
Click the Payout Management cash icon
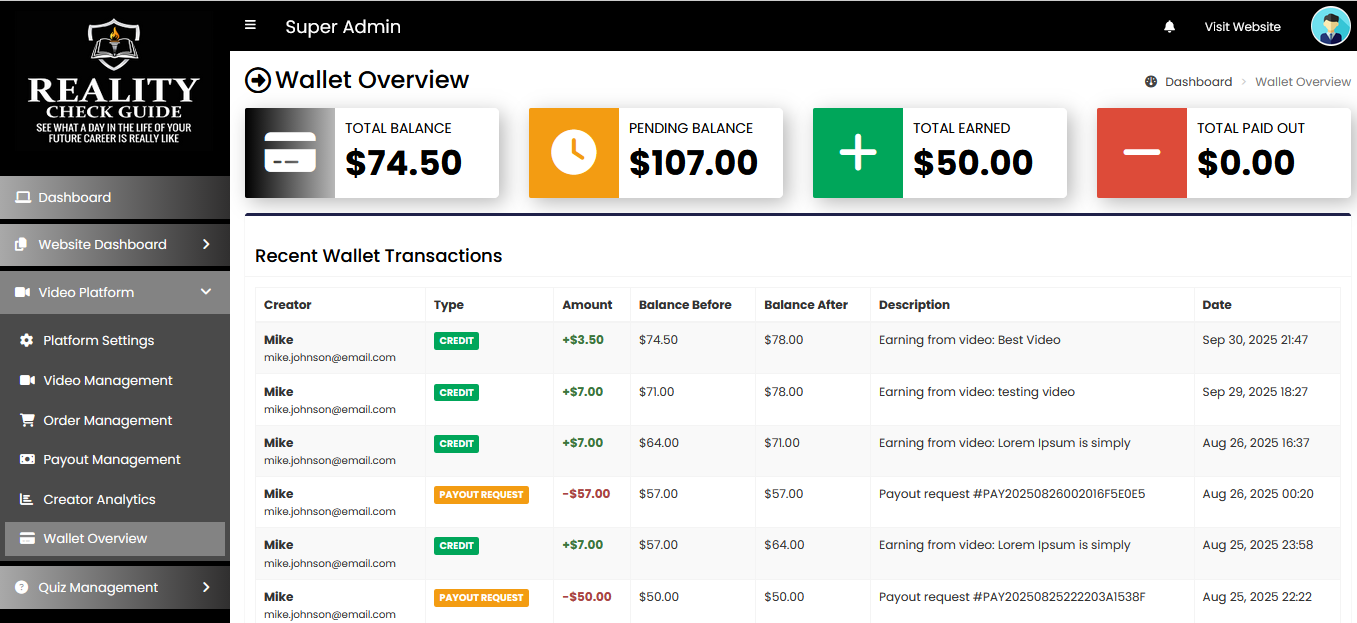[27, 460]
